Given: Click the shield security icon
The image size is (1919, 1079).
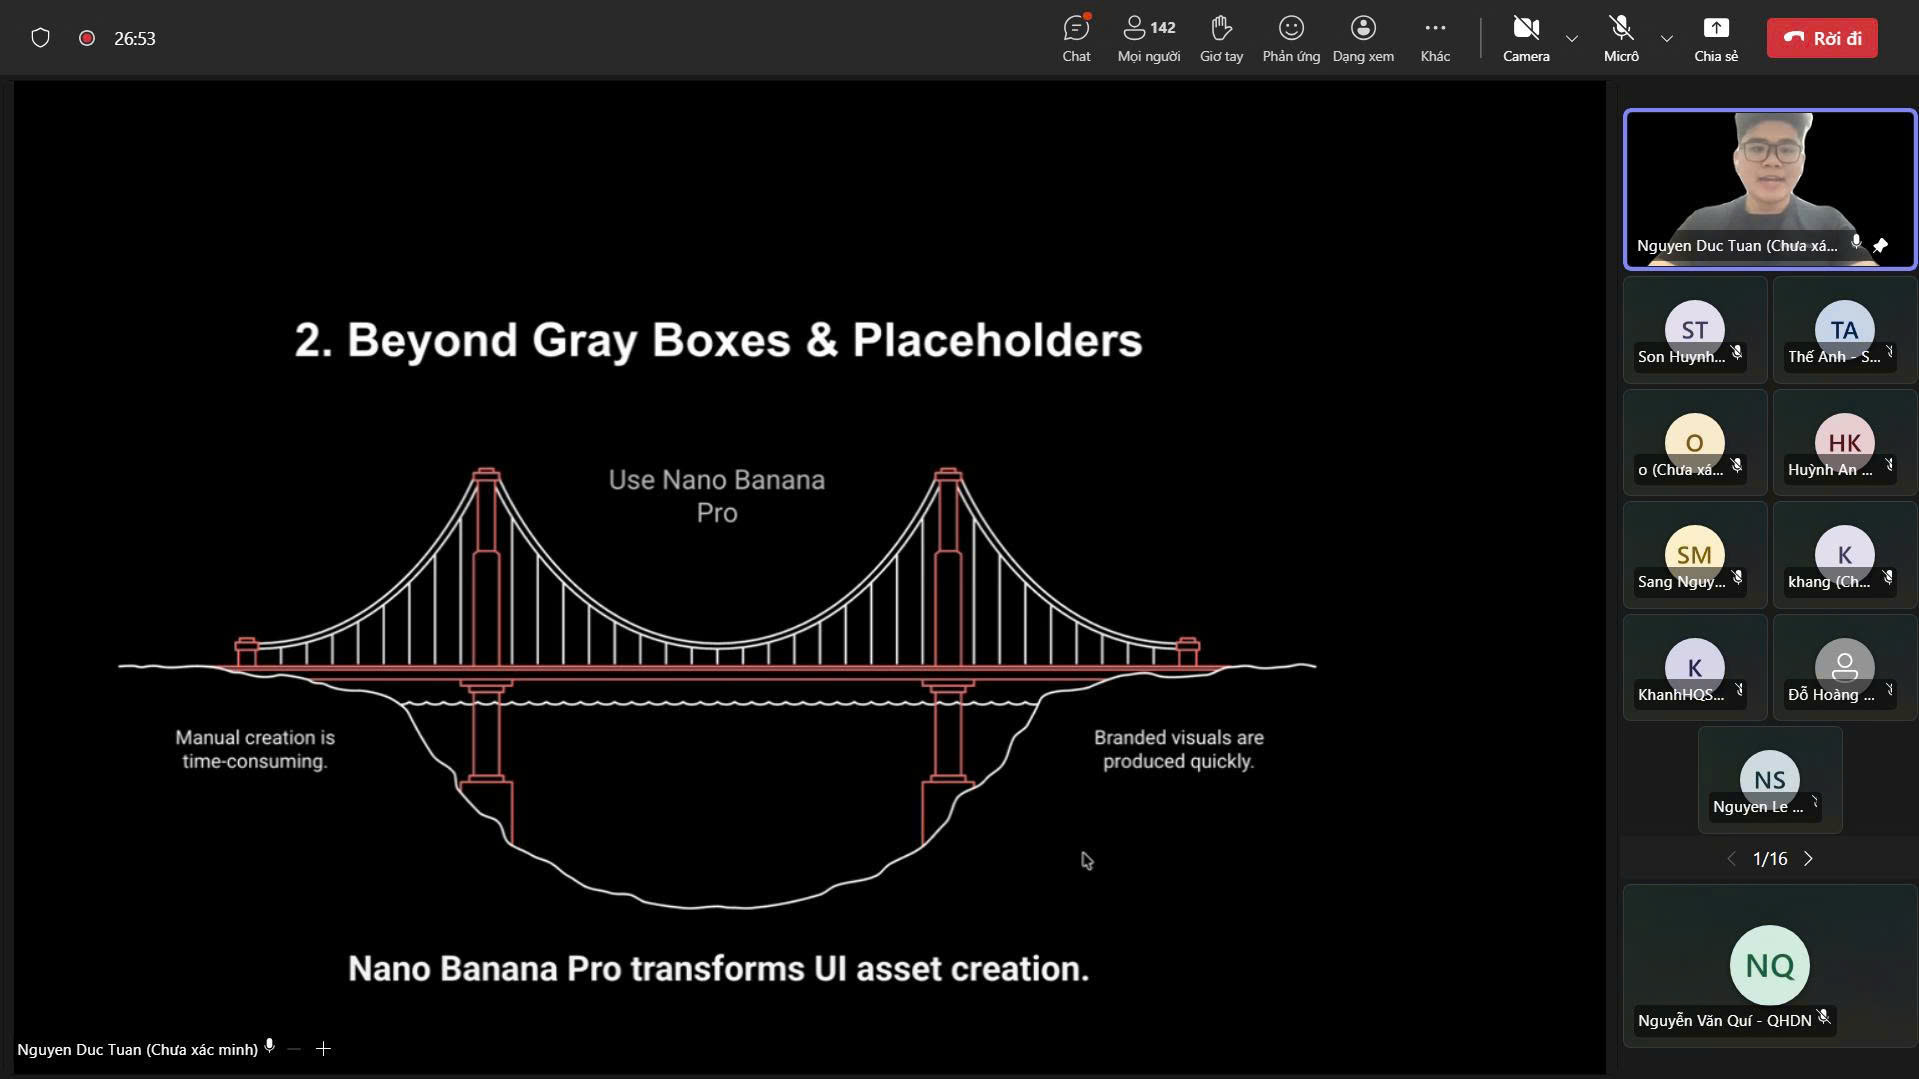Looking at the screenshot, I should coord(40,38).
